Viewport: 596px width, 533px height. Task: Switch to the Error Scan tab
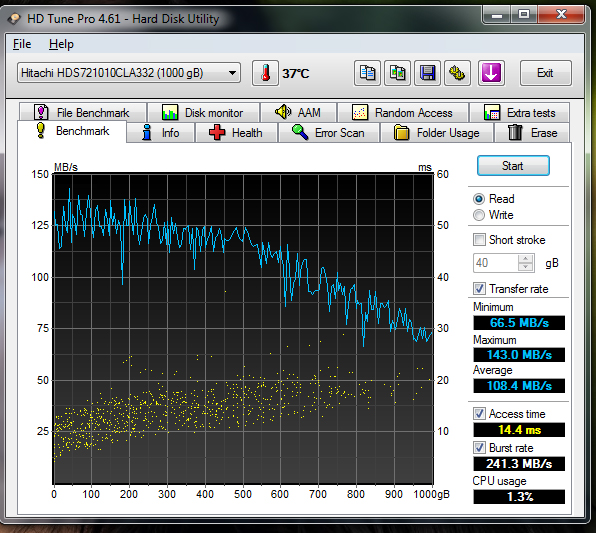(329, 133)
